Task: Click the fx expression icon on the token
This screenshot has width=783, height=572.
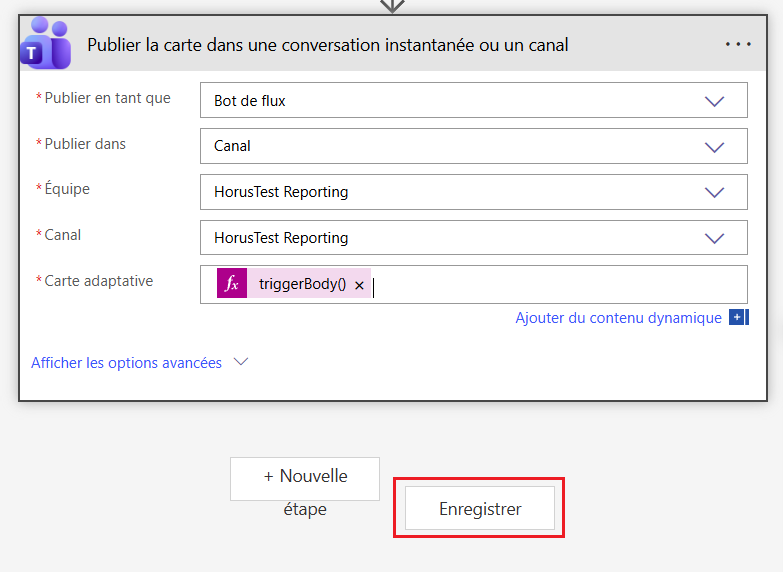Action: pos(232,284)
